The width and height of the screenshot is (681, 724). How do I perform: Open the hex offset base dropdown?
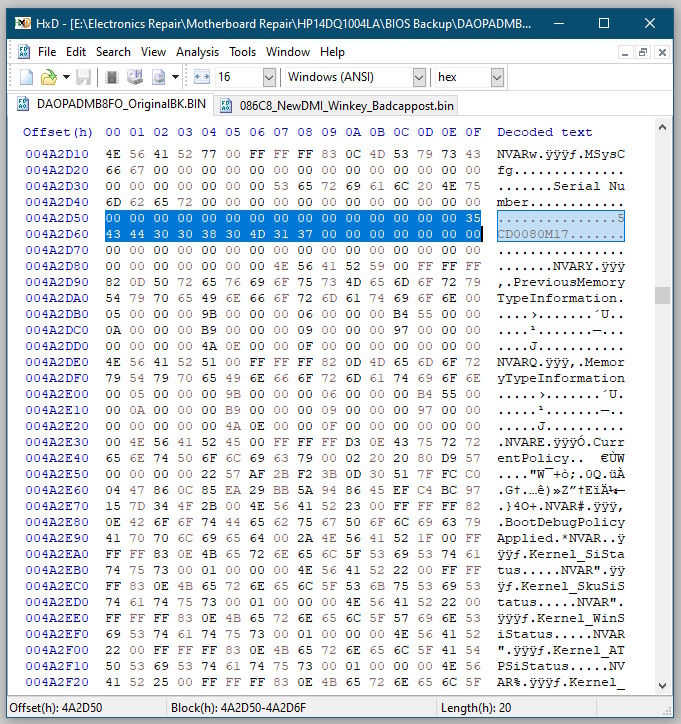tap(497, 77)
